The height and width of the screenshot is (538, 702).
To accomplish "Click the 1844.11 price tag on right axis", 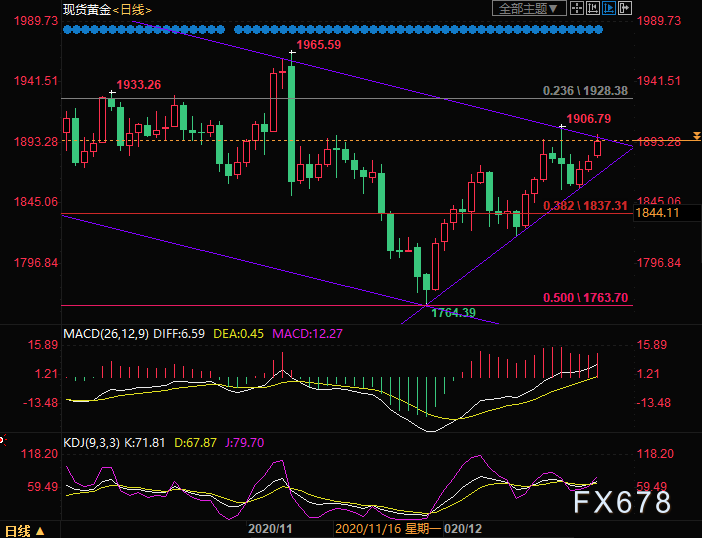I will coord(658,213).
